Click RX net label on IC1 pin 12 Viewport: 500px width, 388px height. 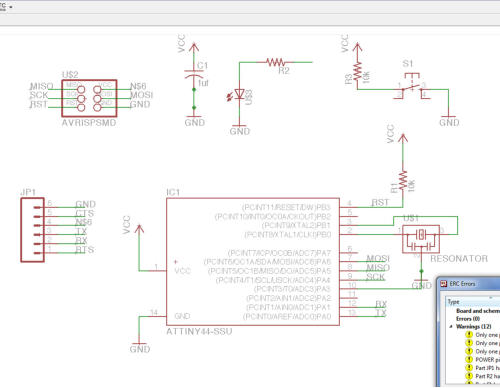pos(381,304)
